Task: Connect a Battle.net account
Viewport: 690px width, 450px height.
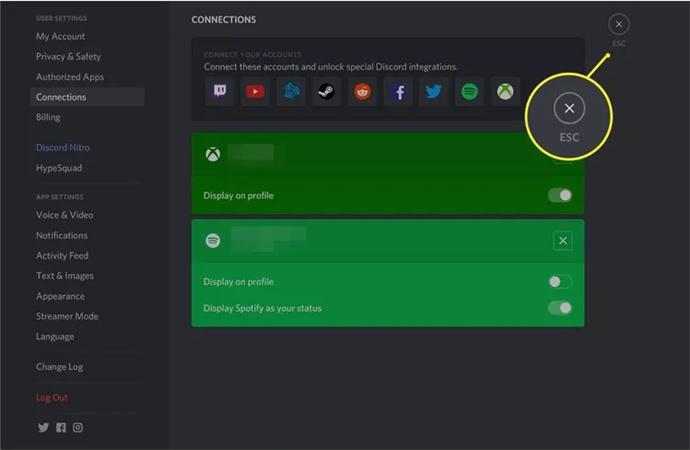Action: (x=291, y=91)
